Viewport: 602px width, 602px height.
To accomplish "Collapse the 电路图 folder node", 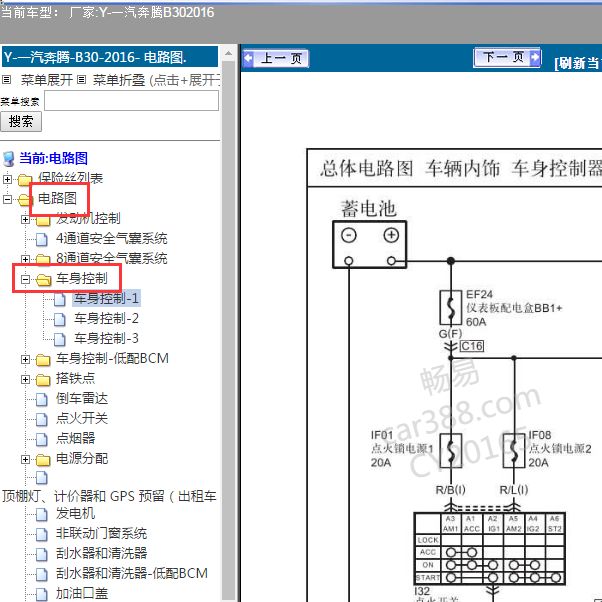I will pyautogui.click(x=7, y=199).
